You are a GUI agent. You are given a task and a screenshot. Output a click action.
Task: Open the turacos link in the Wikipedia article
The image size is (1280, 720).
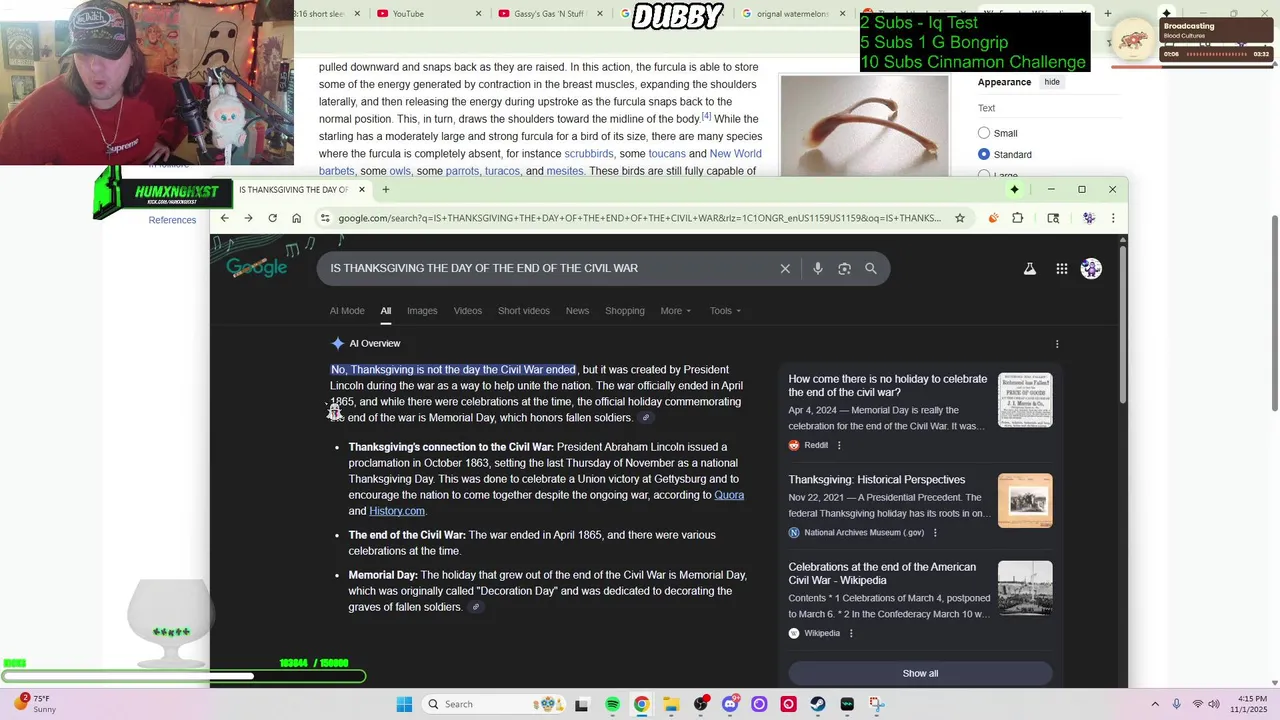point(502,171)
